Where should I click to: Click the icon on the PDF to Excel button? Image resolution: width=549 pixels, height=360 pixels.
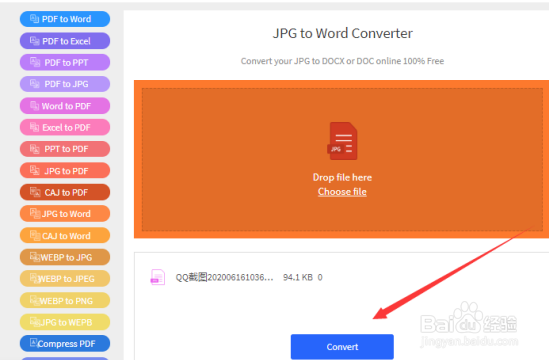tap(34, 41)
